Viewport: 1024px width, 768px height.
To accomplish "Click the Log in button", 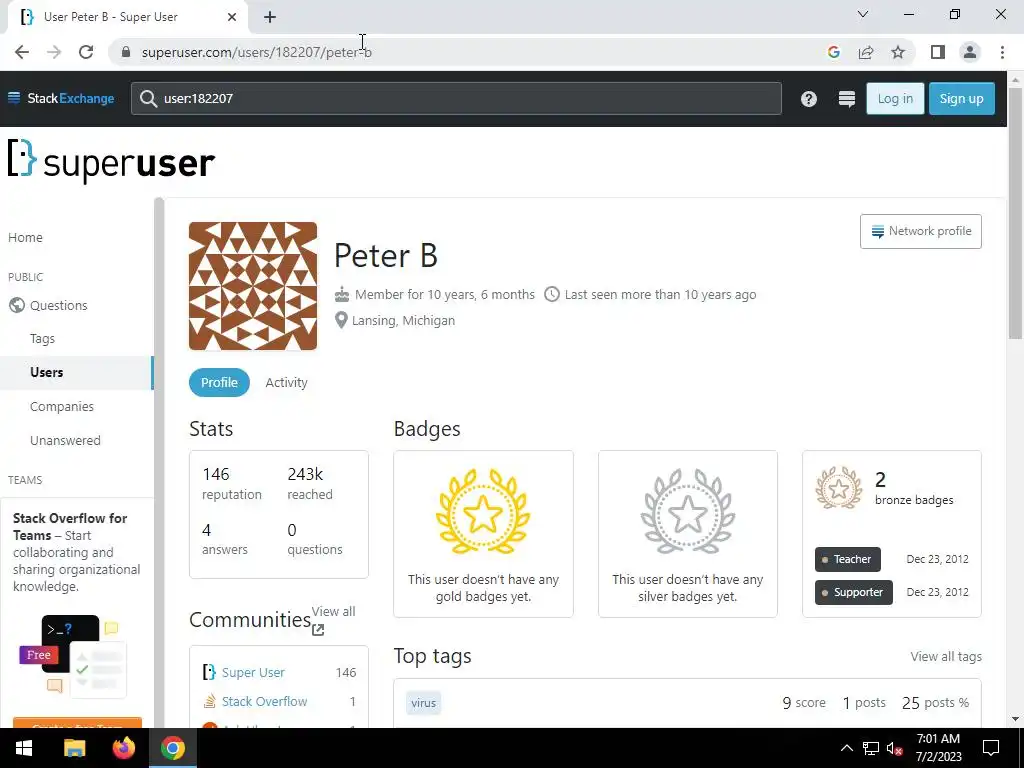I will click(x=895, y=99).
